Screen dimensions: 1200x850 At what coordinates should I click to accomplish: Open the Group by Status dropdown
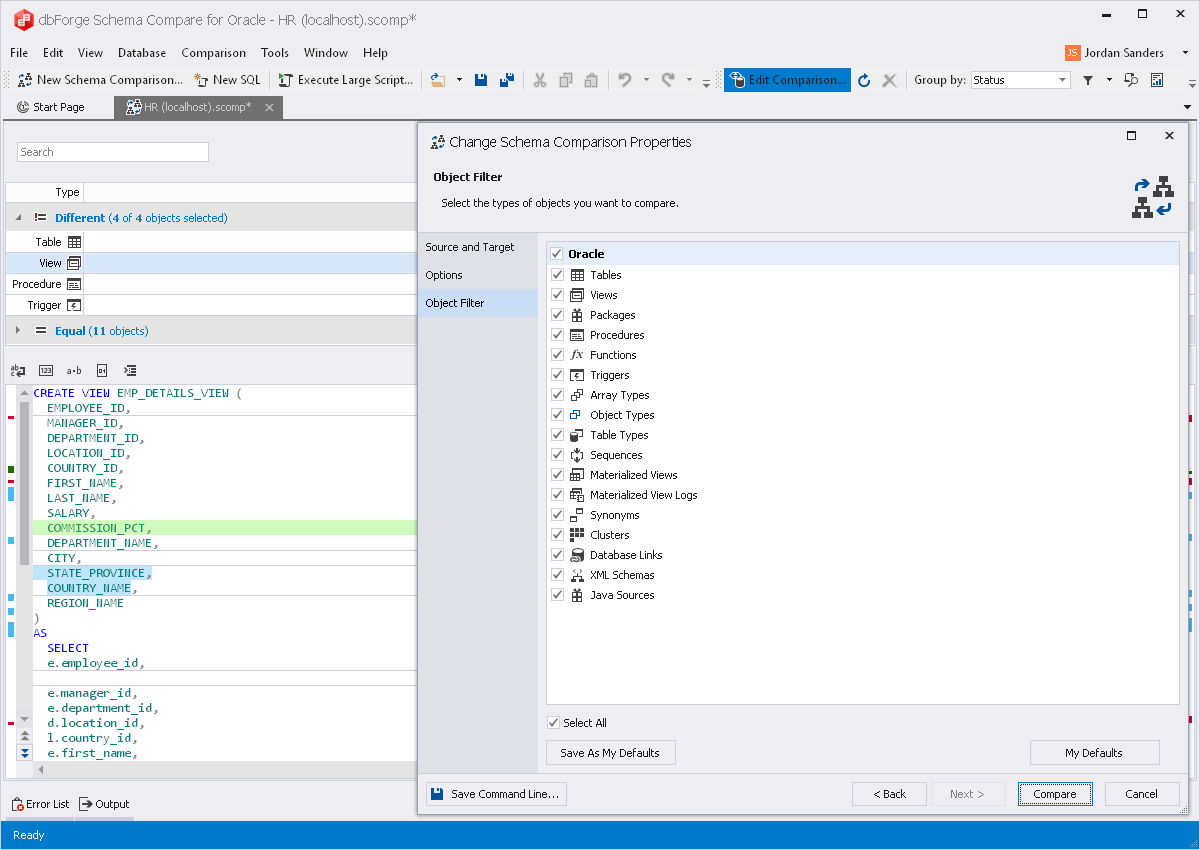coord(1062,80)
